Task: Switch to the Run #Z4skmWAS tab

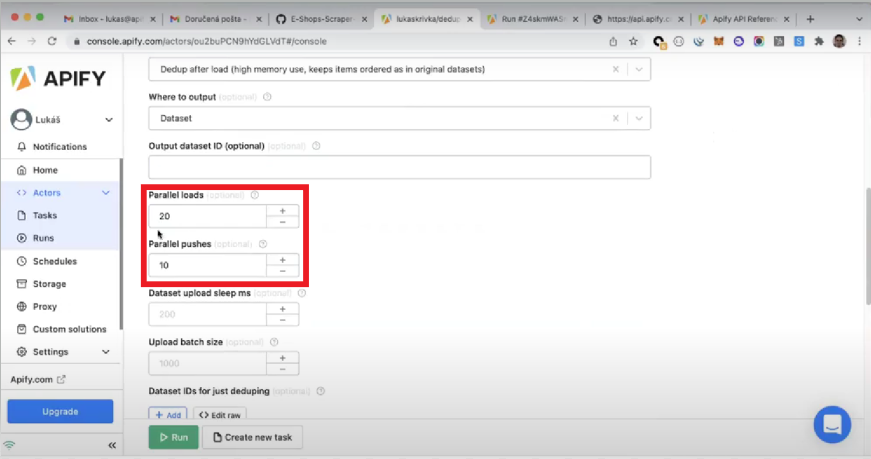Action: coord(532,19)
